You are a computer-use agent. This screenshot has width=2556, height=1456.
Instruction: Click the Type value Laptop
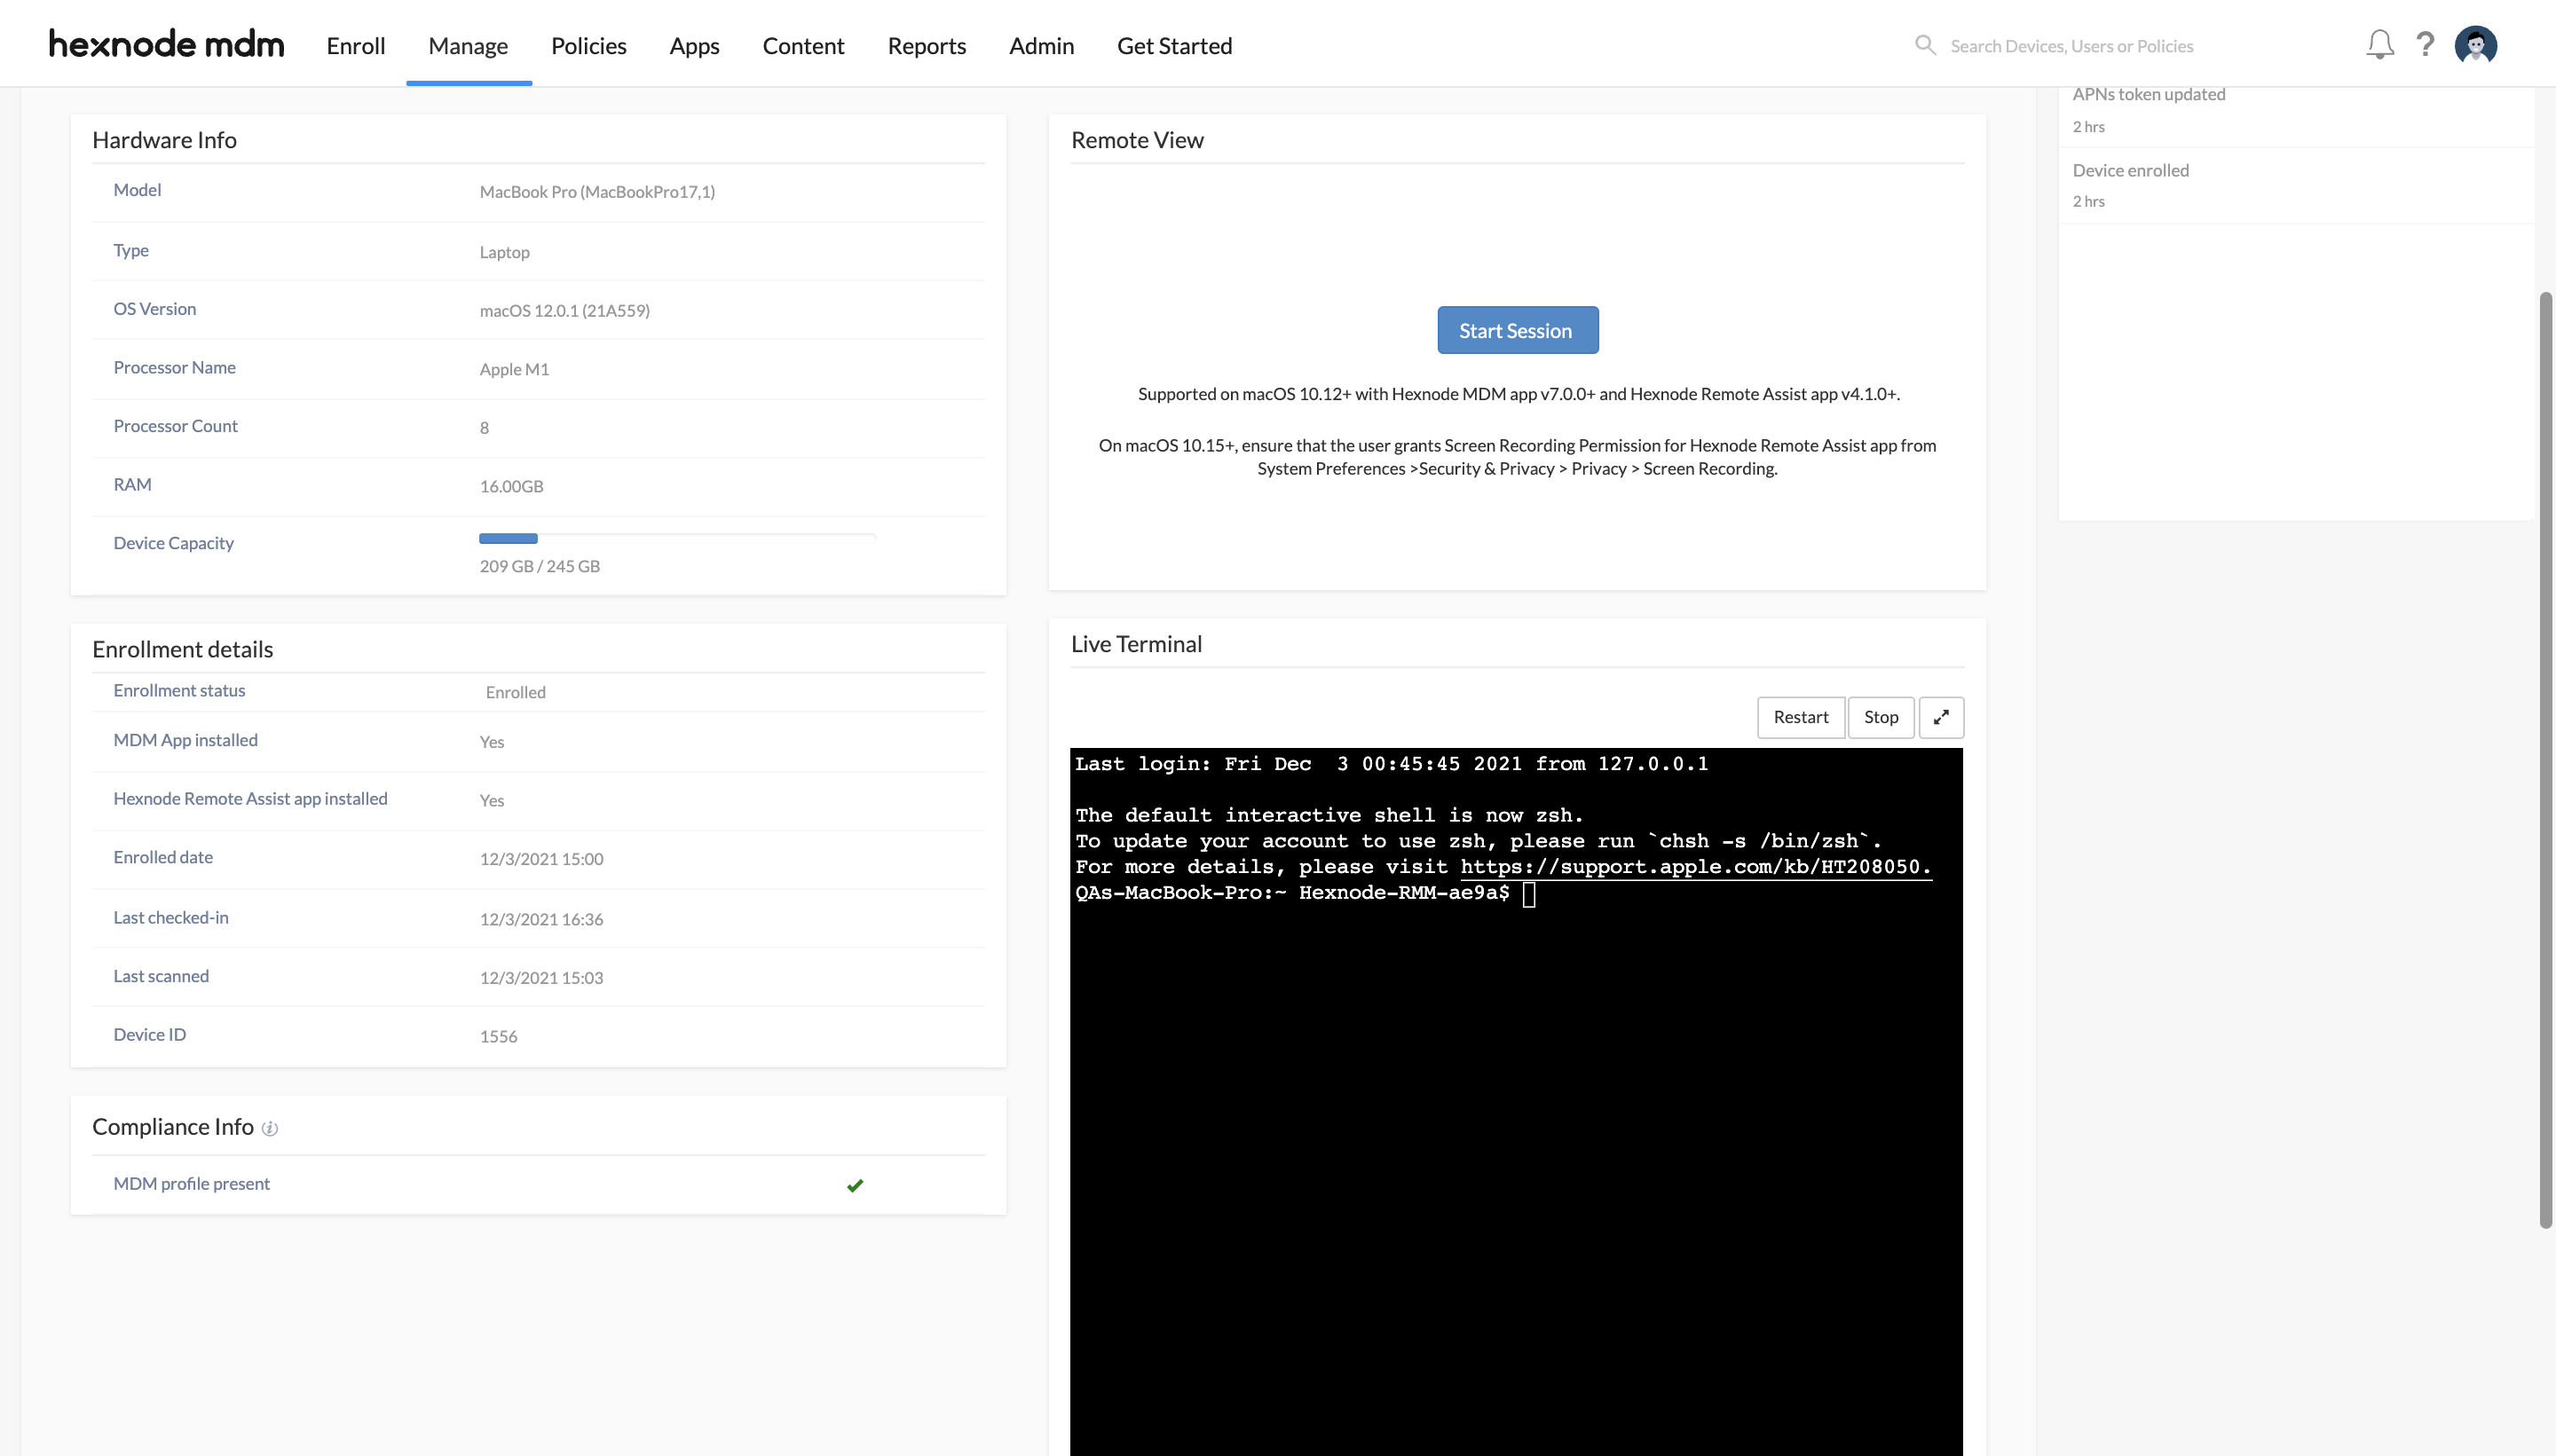pyautogui.click(x=504, y=253)
